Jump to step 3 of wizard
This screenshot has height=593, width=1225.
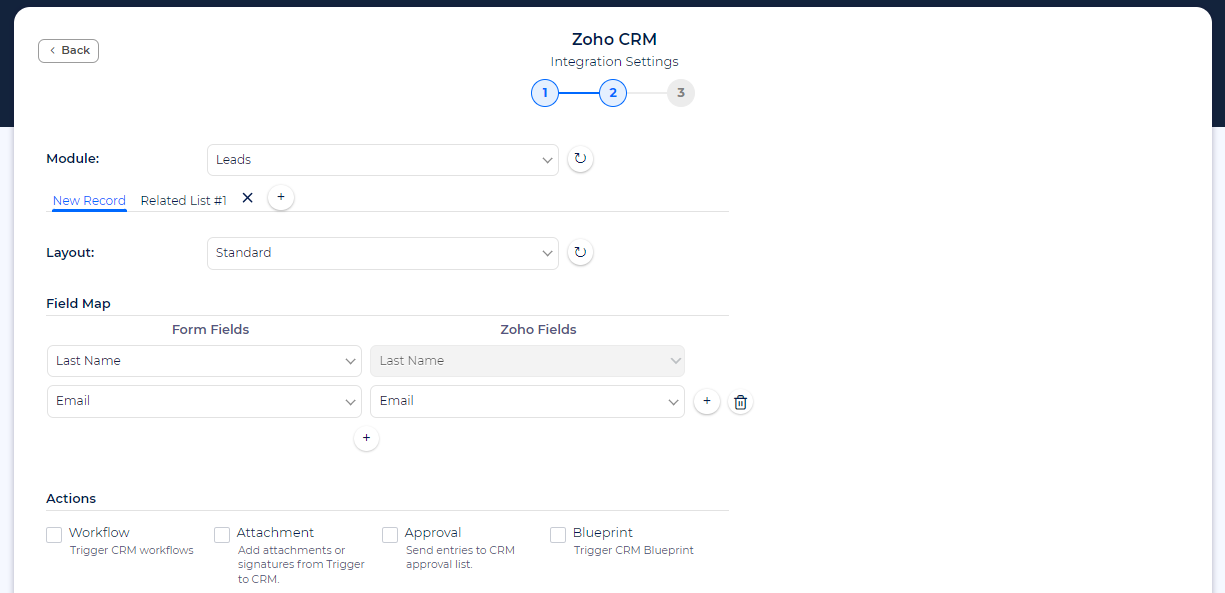[x=680, y=93]
